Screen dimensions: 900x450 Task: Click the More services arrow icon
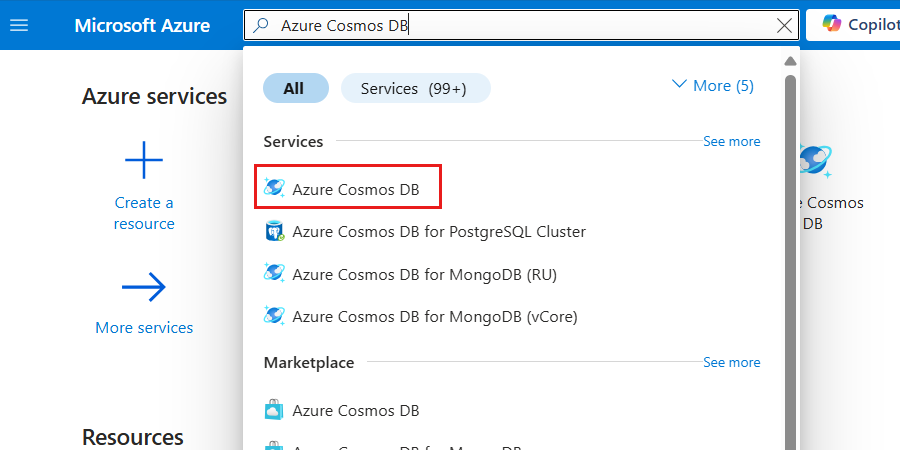[x=144, y=288]
